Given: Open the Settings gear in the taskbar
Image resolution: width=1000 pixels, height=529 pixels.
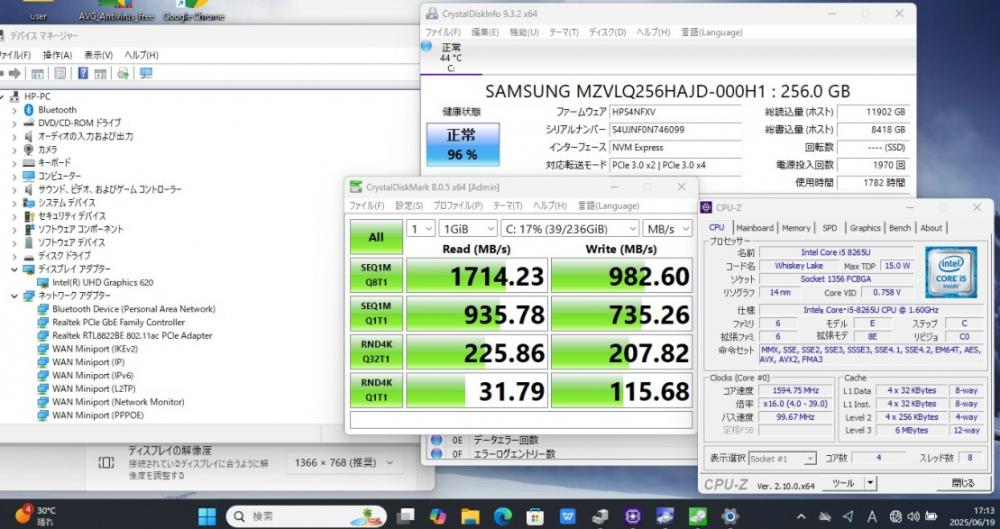Looking at the screenshot, I should 730,516.
